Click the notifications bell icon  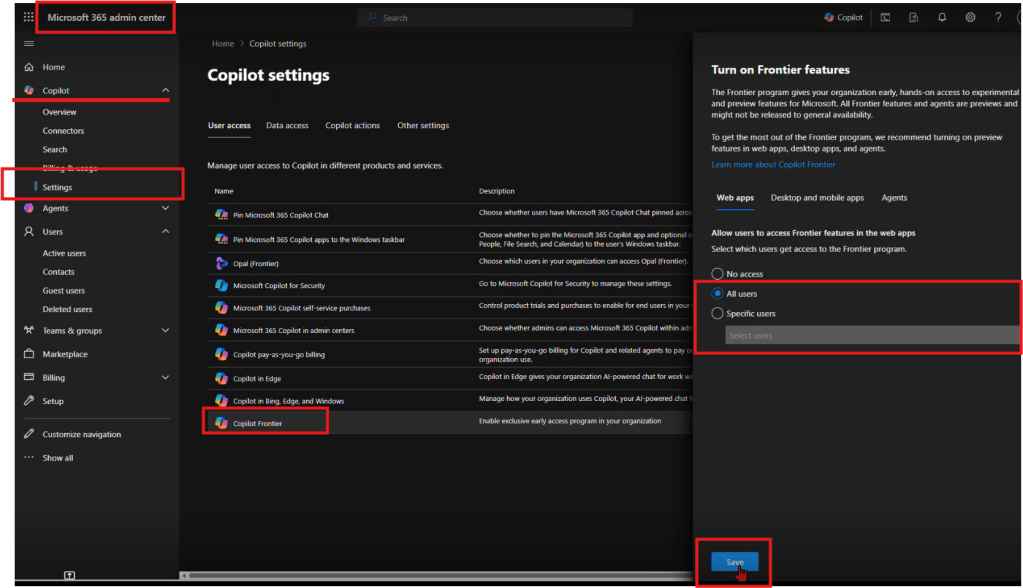point(941,17)
